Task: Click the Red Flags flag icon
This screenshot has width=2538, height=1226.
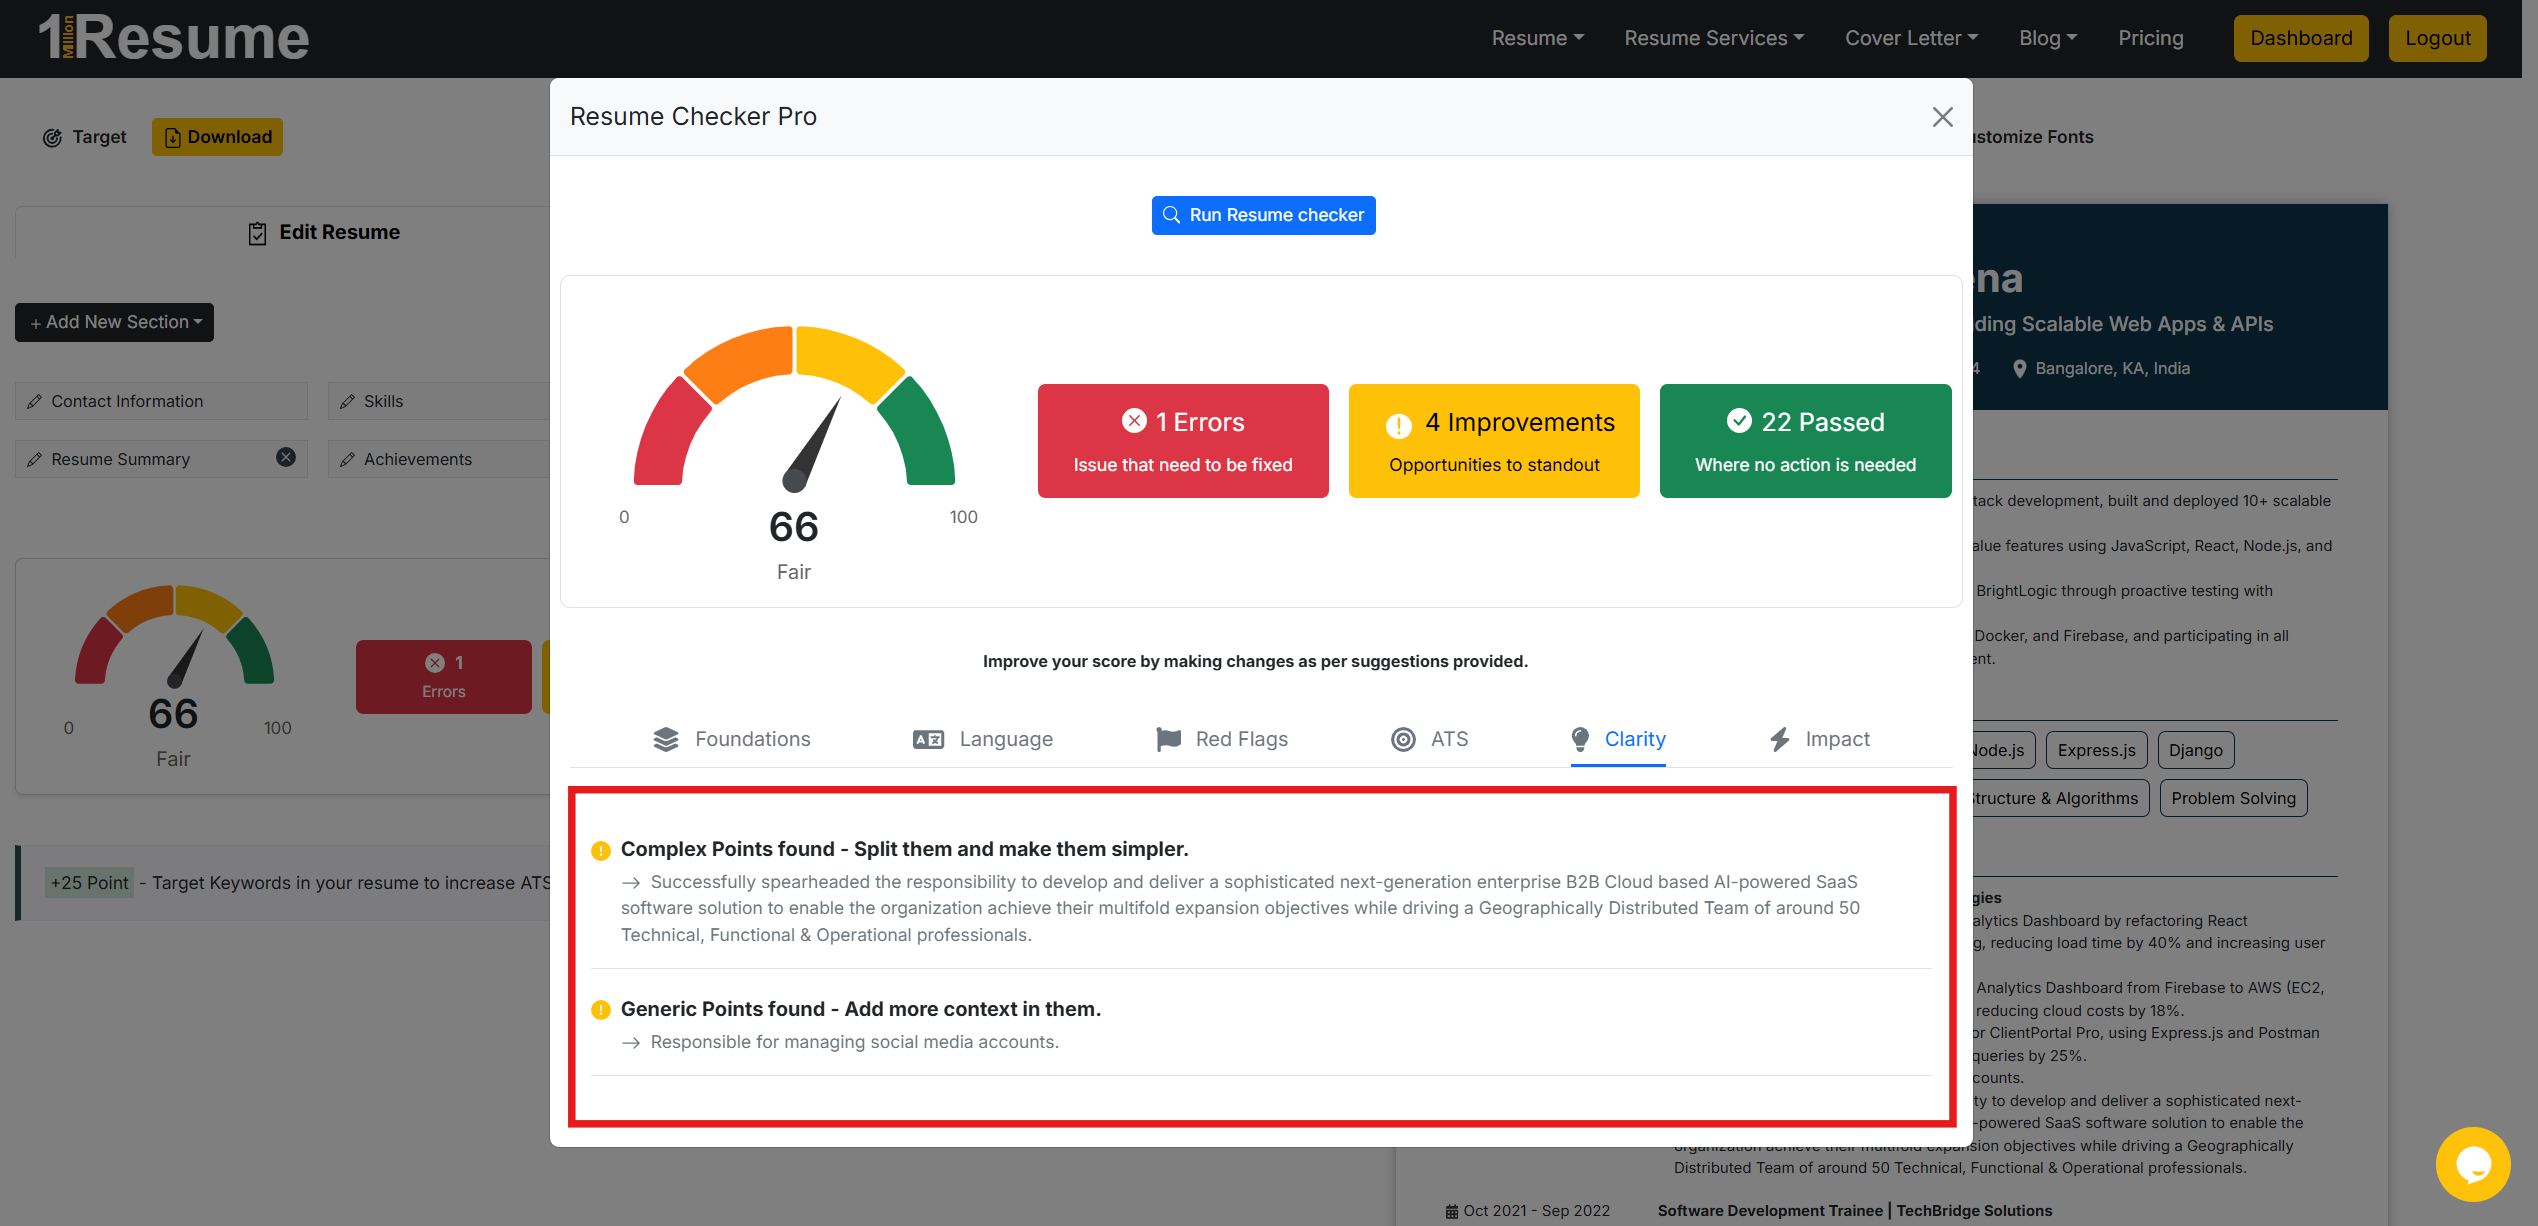Action: point(1168,739)
